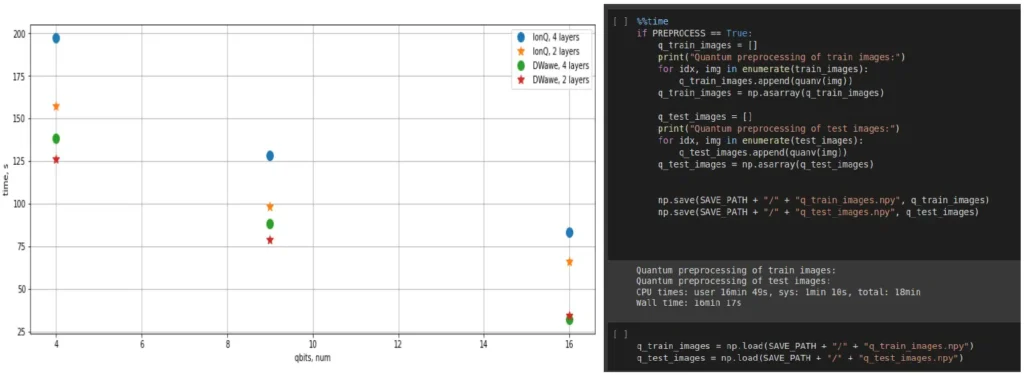Click the blue point at 9 qbits
The width and height of the screenshot is (1024, 376).
tap(270, 155)
